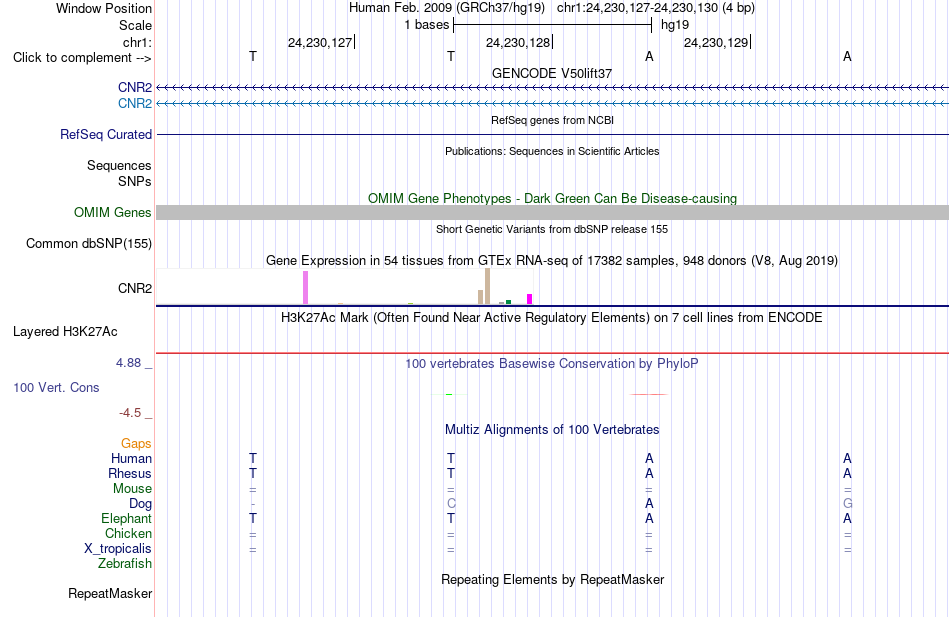Open Common dbSNP(155) track label

tap(88, 244)
